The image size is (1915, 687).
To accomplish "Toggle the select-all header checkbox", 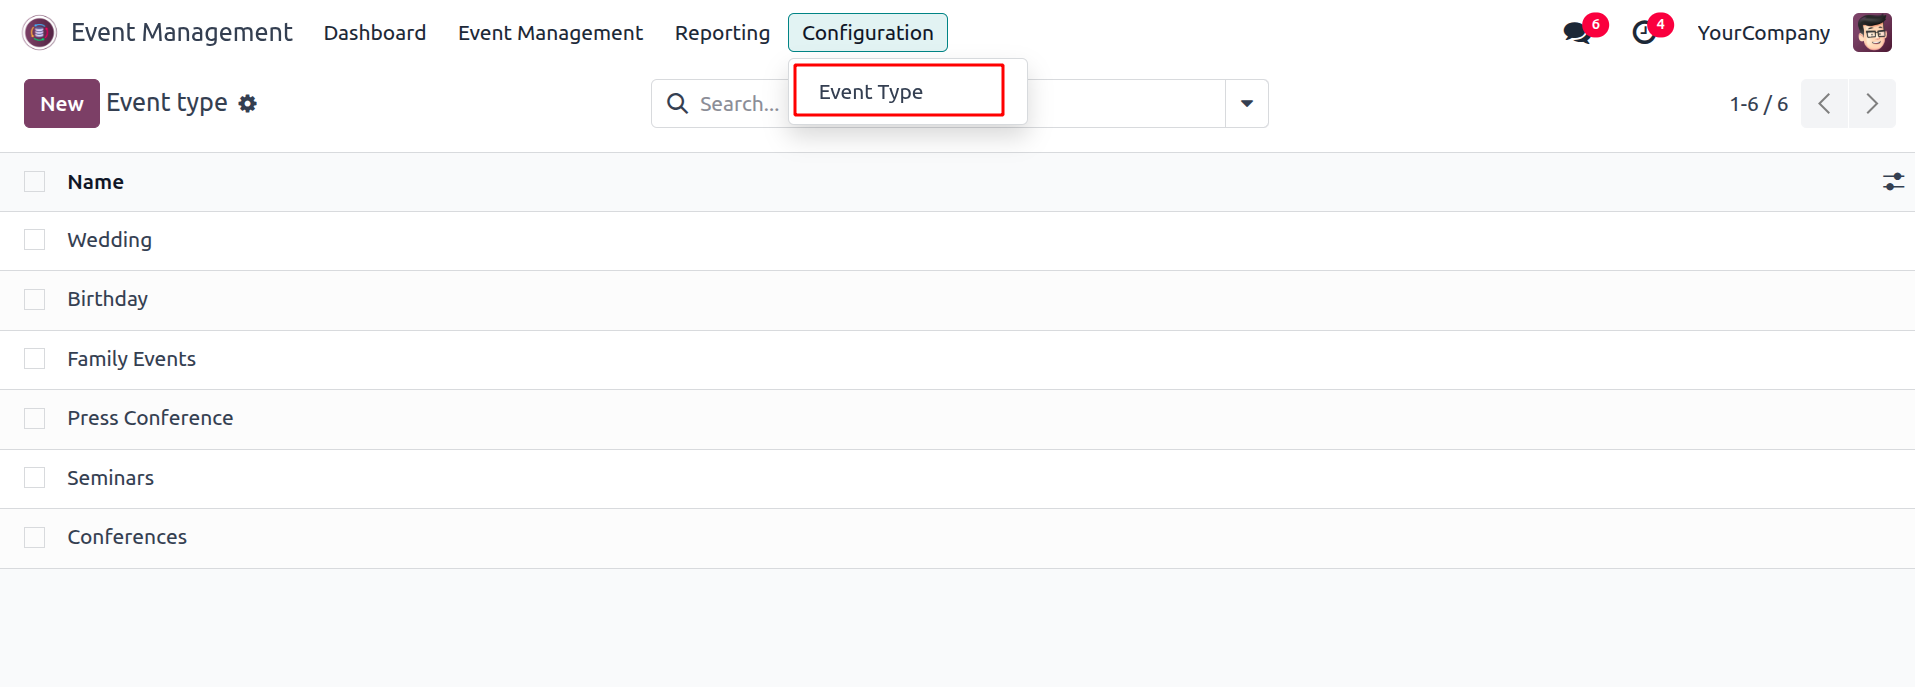I will click(x=35, y=182).
